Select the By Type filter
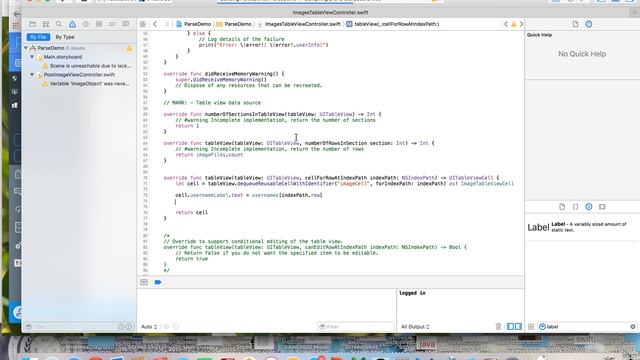 point(65,37)
